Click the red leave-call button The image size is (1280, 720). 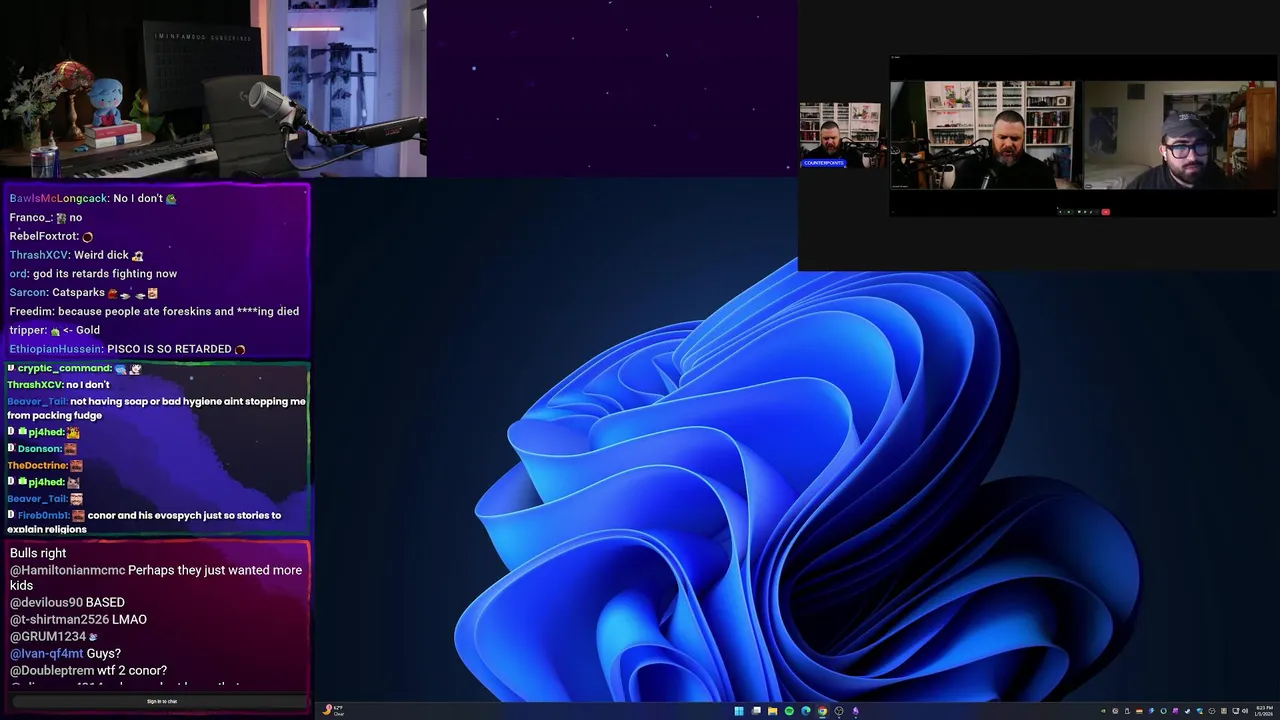tap(1105, 212)
